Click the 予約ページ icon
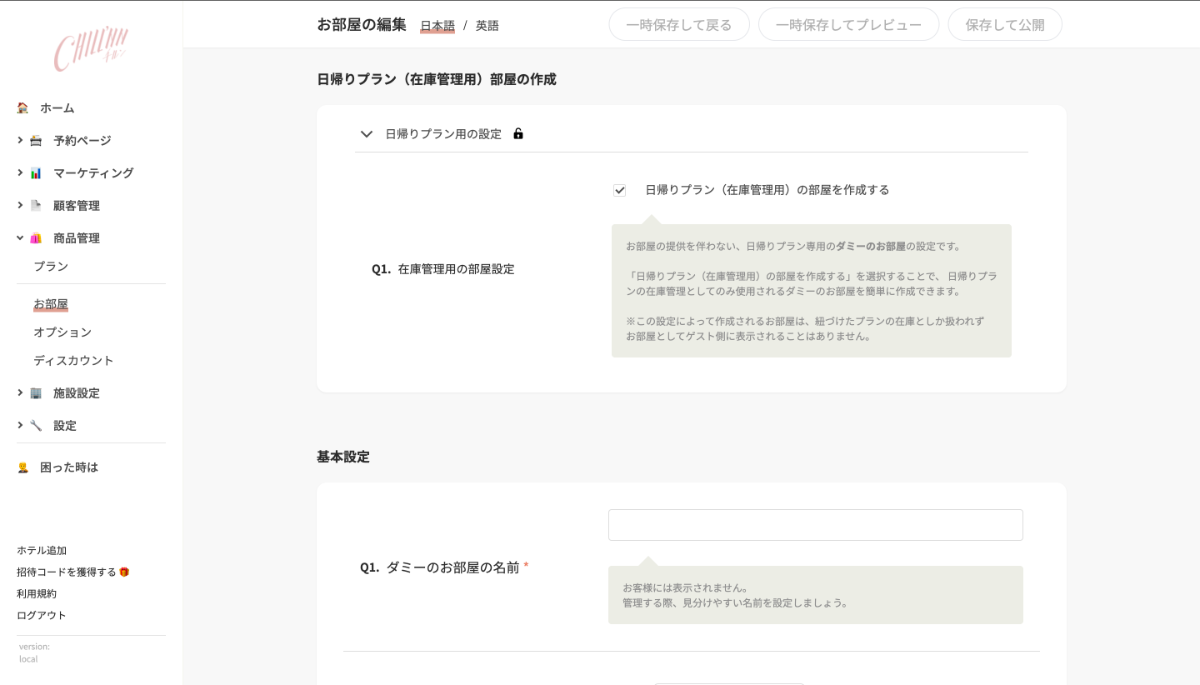1200x685 pixels. click(36, 141)
